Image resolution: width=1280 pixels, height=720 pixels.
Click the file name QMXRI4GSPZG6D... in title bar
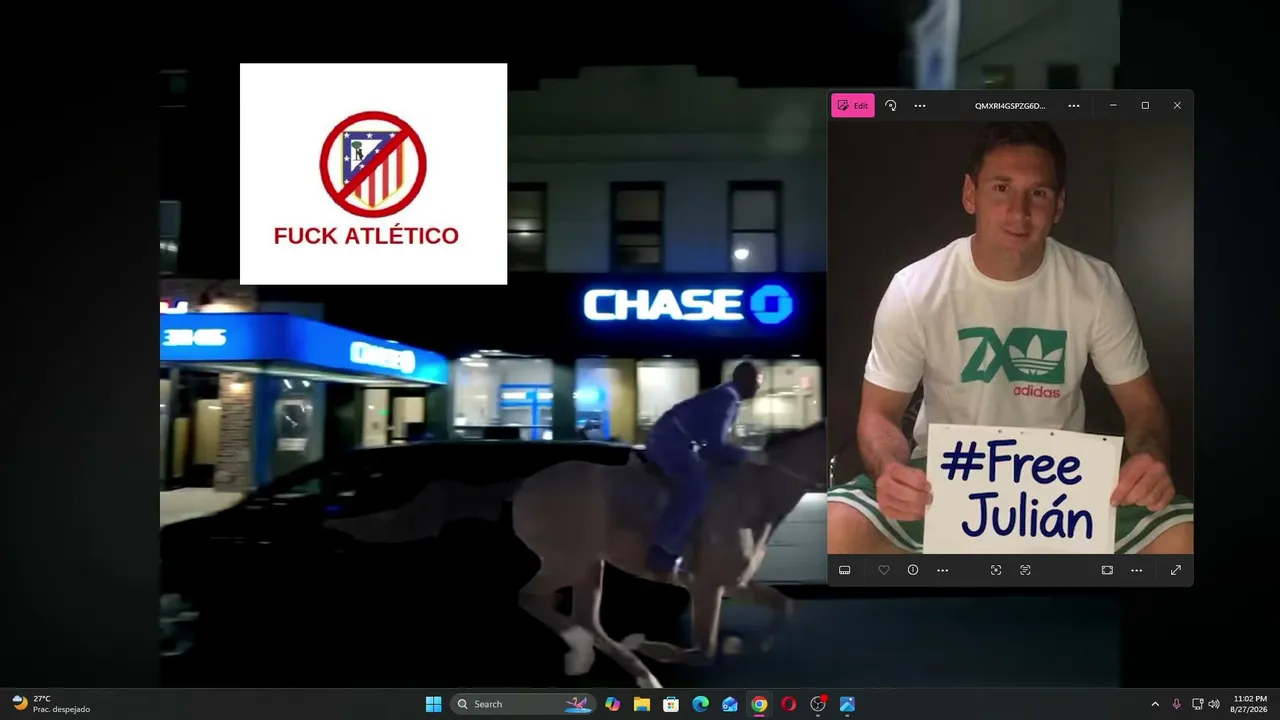click(x=1010, y=105)
